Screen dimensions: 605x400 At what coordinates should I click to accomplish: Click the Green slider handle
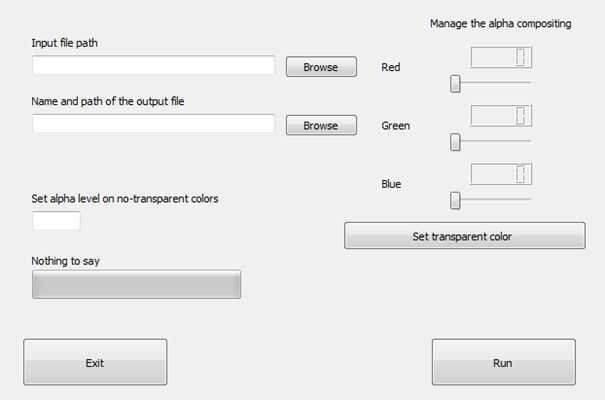[x=455, y=142]
